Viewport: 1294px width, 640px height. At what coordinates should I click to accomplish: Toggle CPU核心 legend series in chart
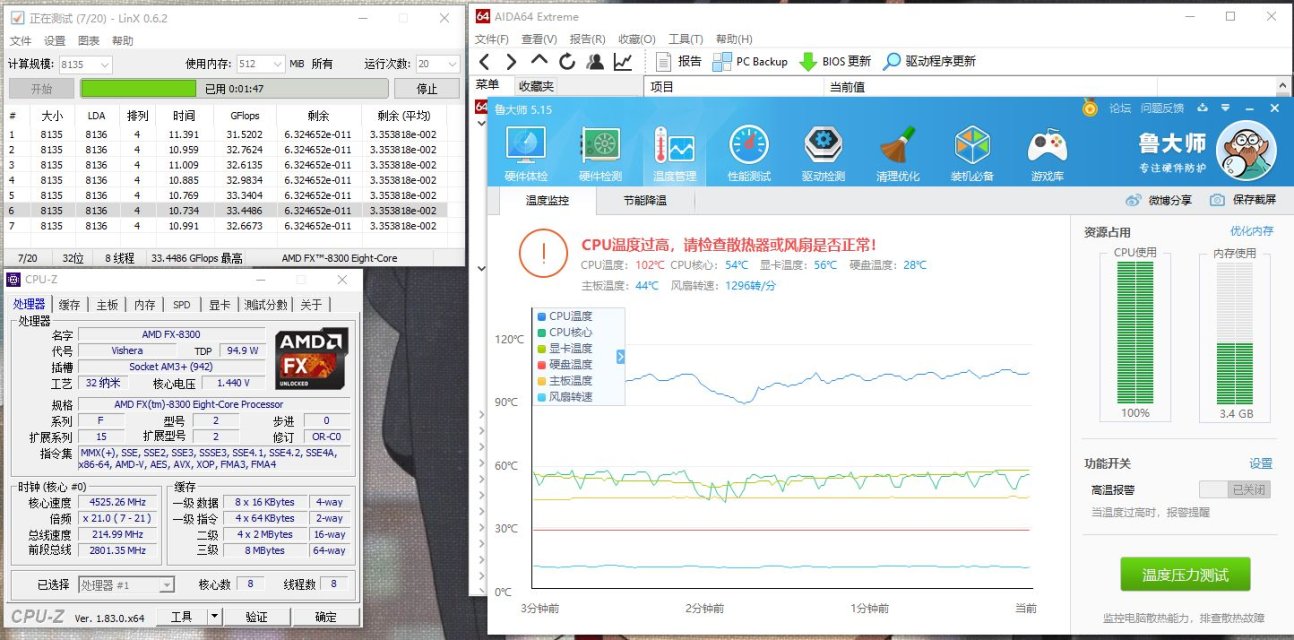tap(564, 332)
